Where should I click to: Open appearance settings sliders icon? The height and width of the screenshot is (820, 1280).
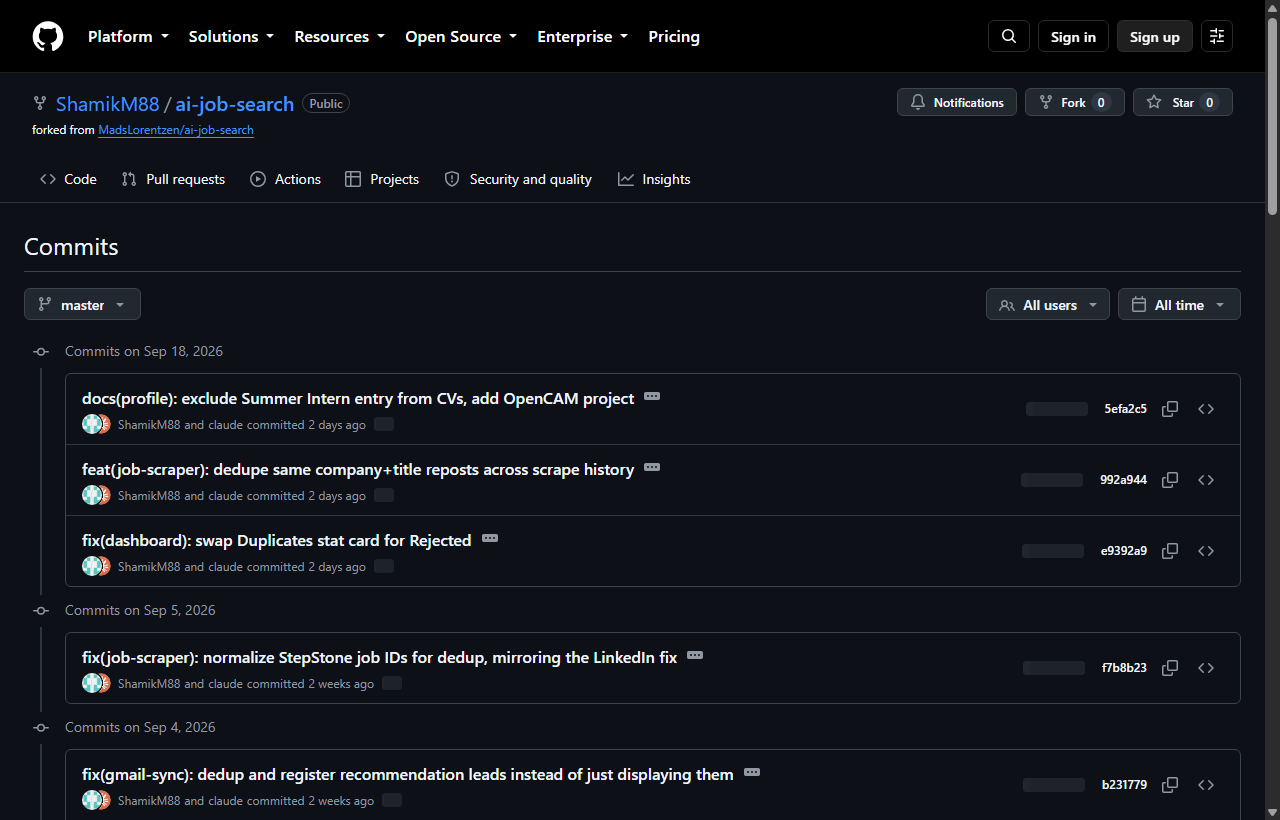coord(1217,37)
